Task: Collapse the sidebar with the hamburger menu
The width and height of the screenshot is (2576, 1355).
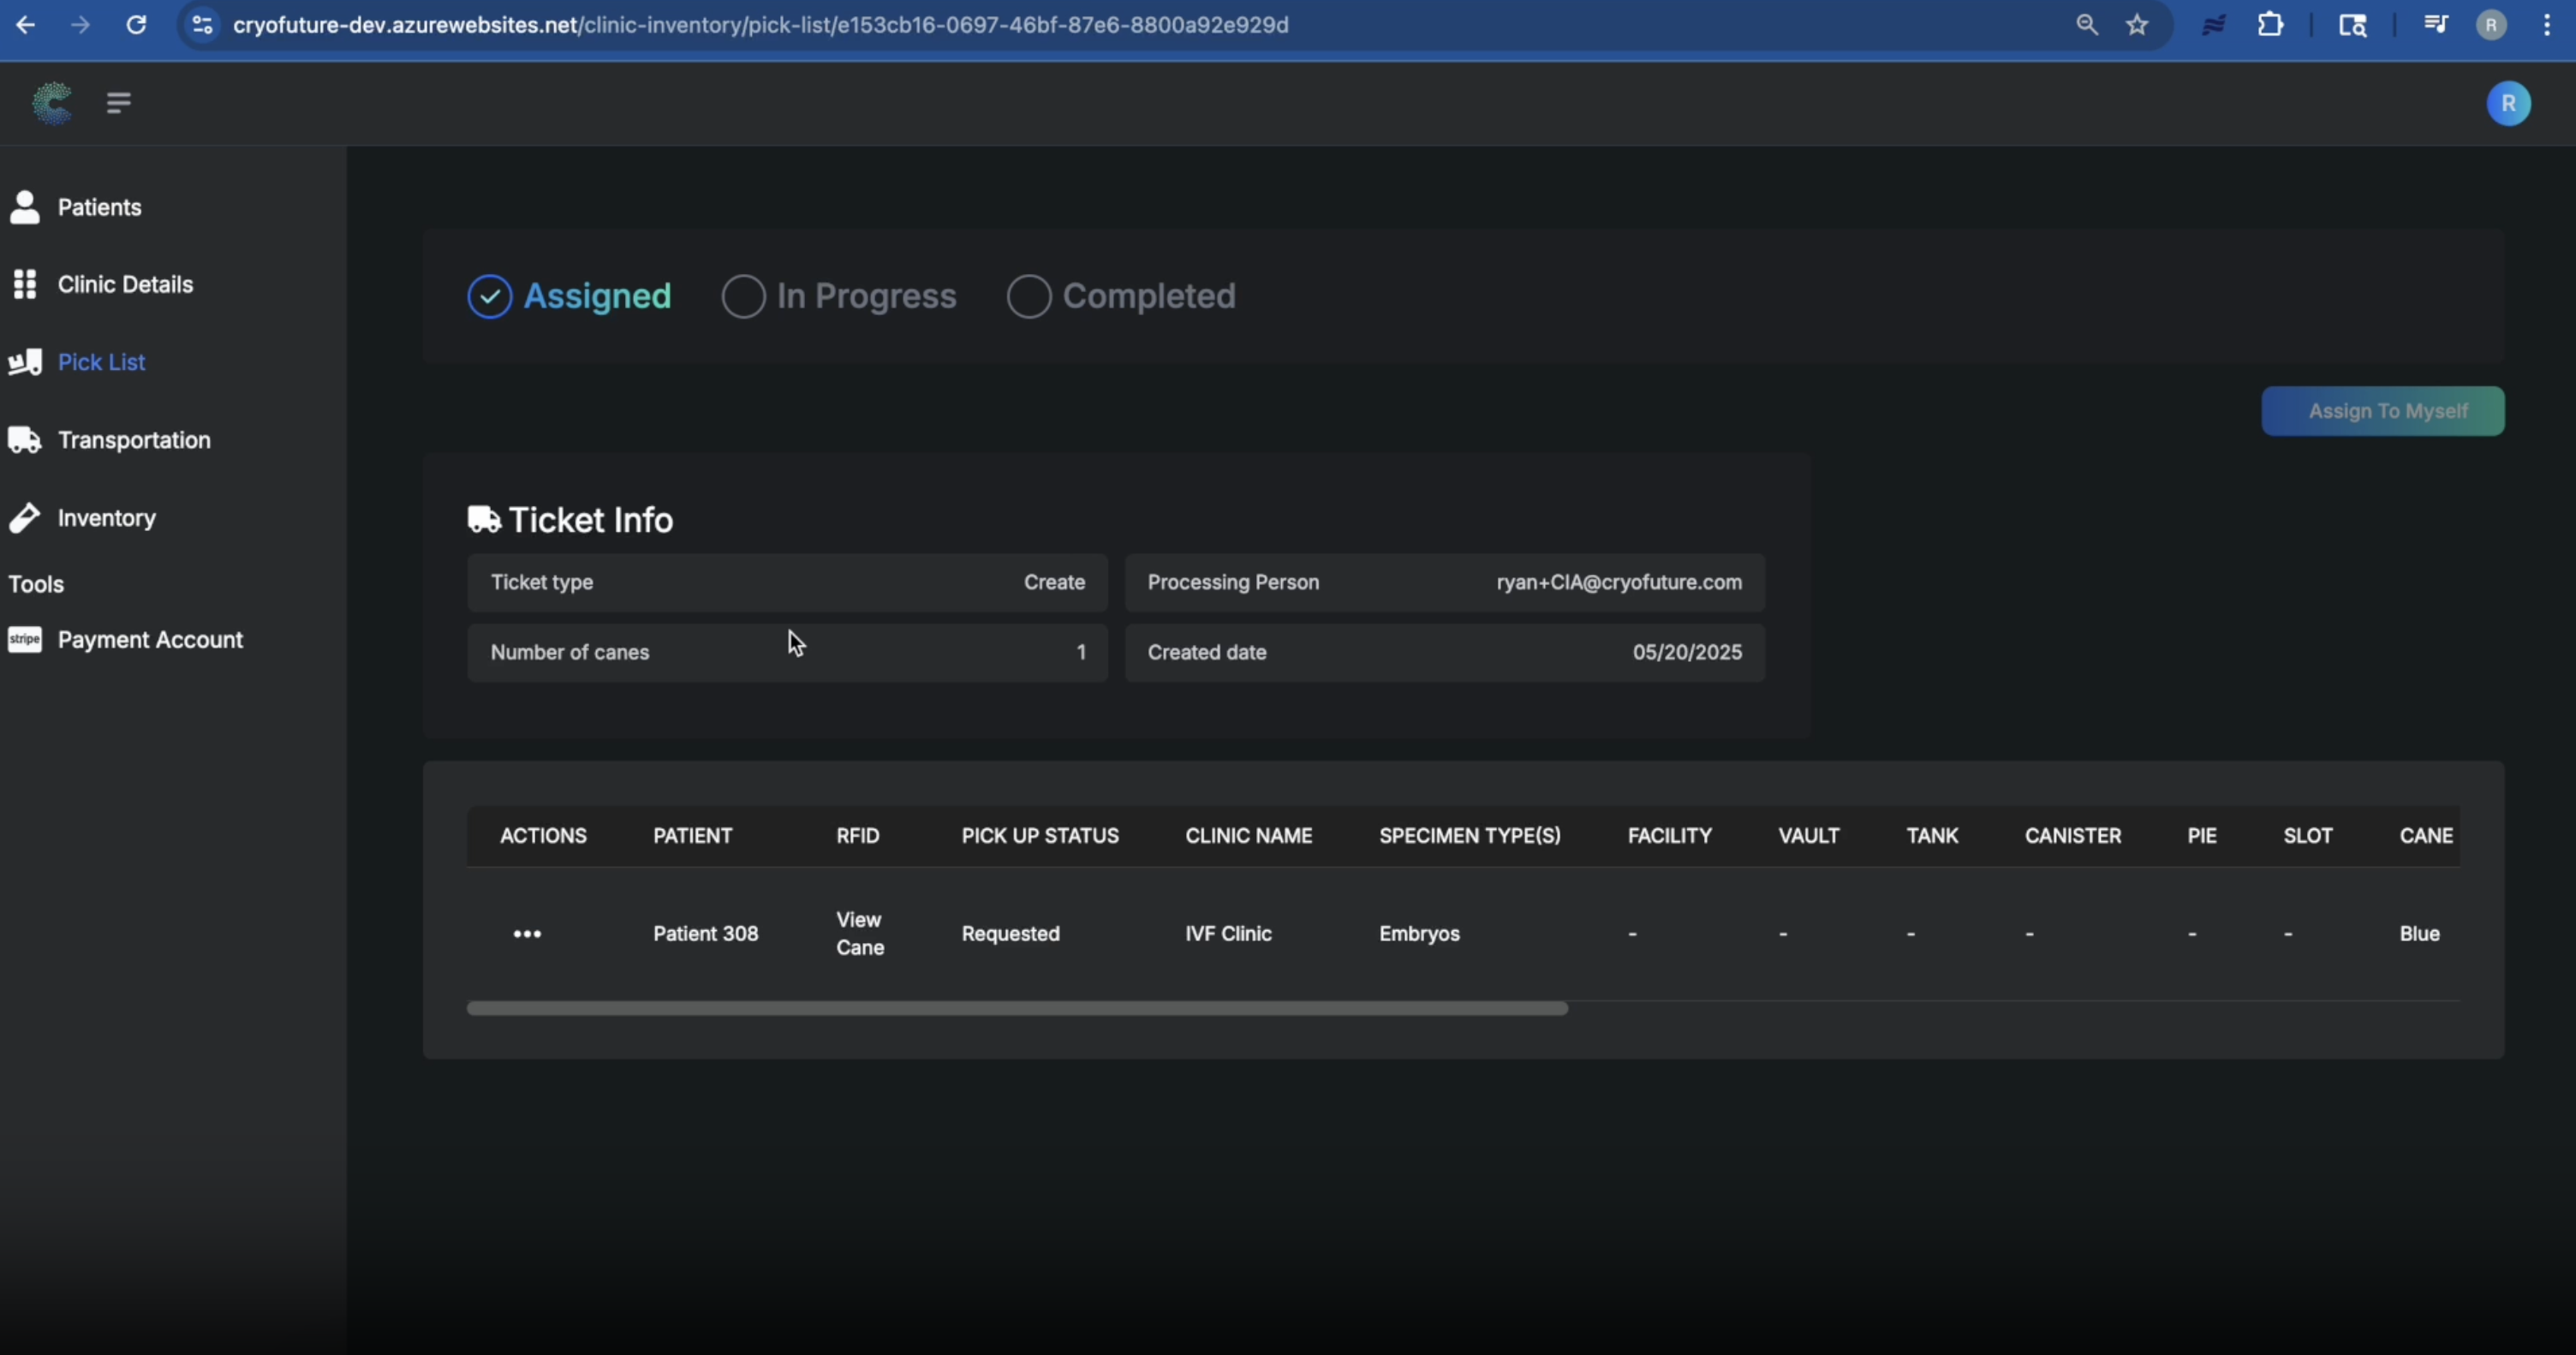Action: (119, 103)
